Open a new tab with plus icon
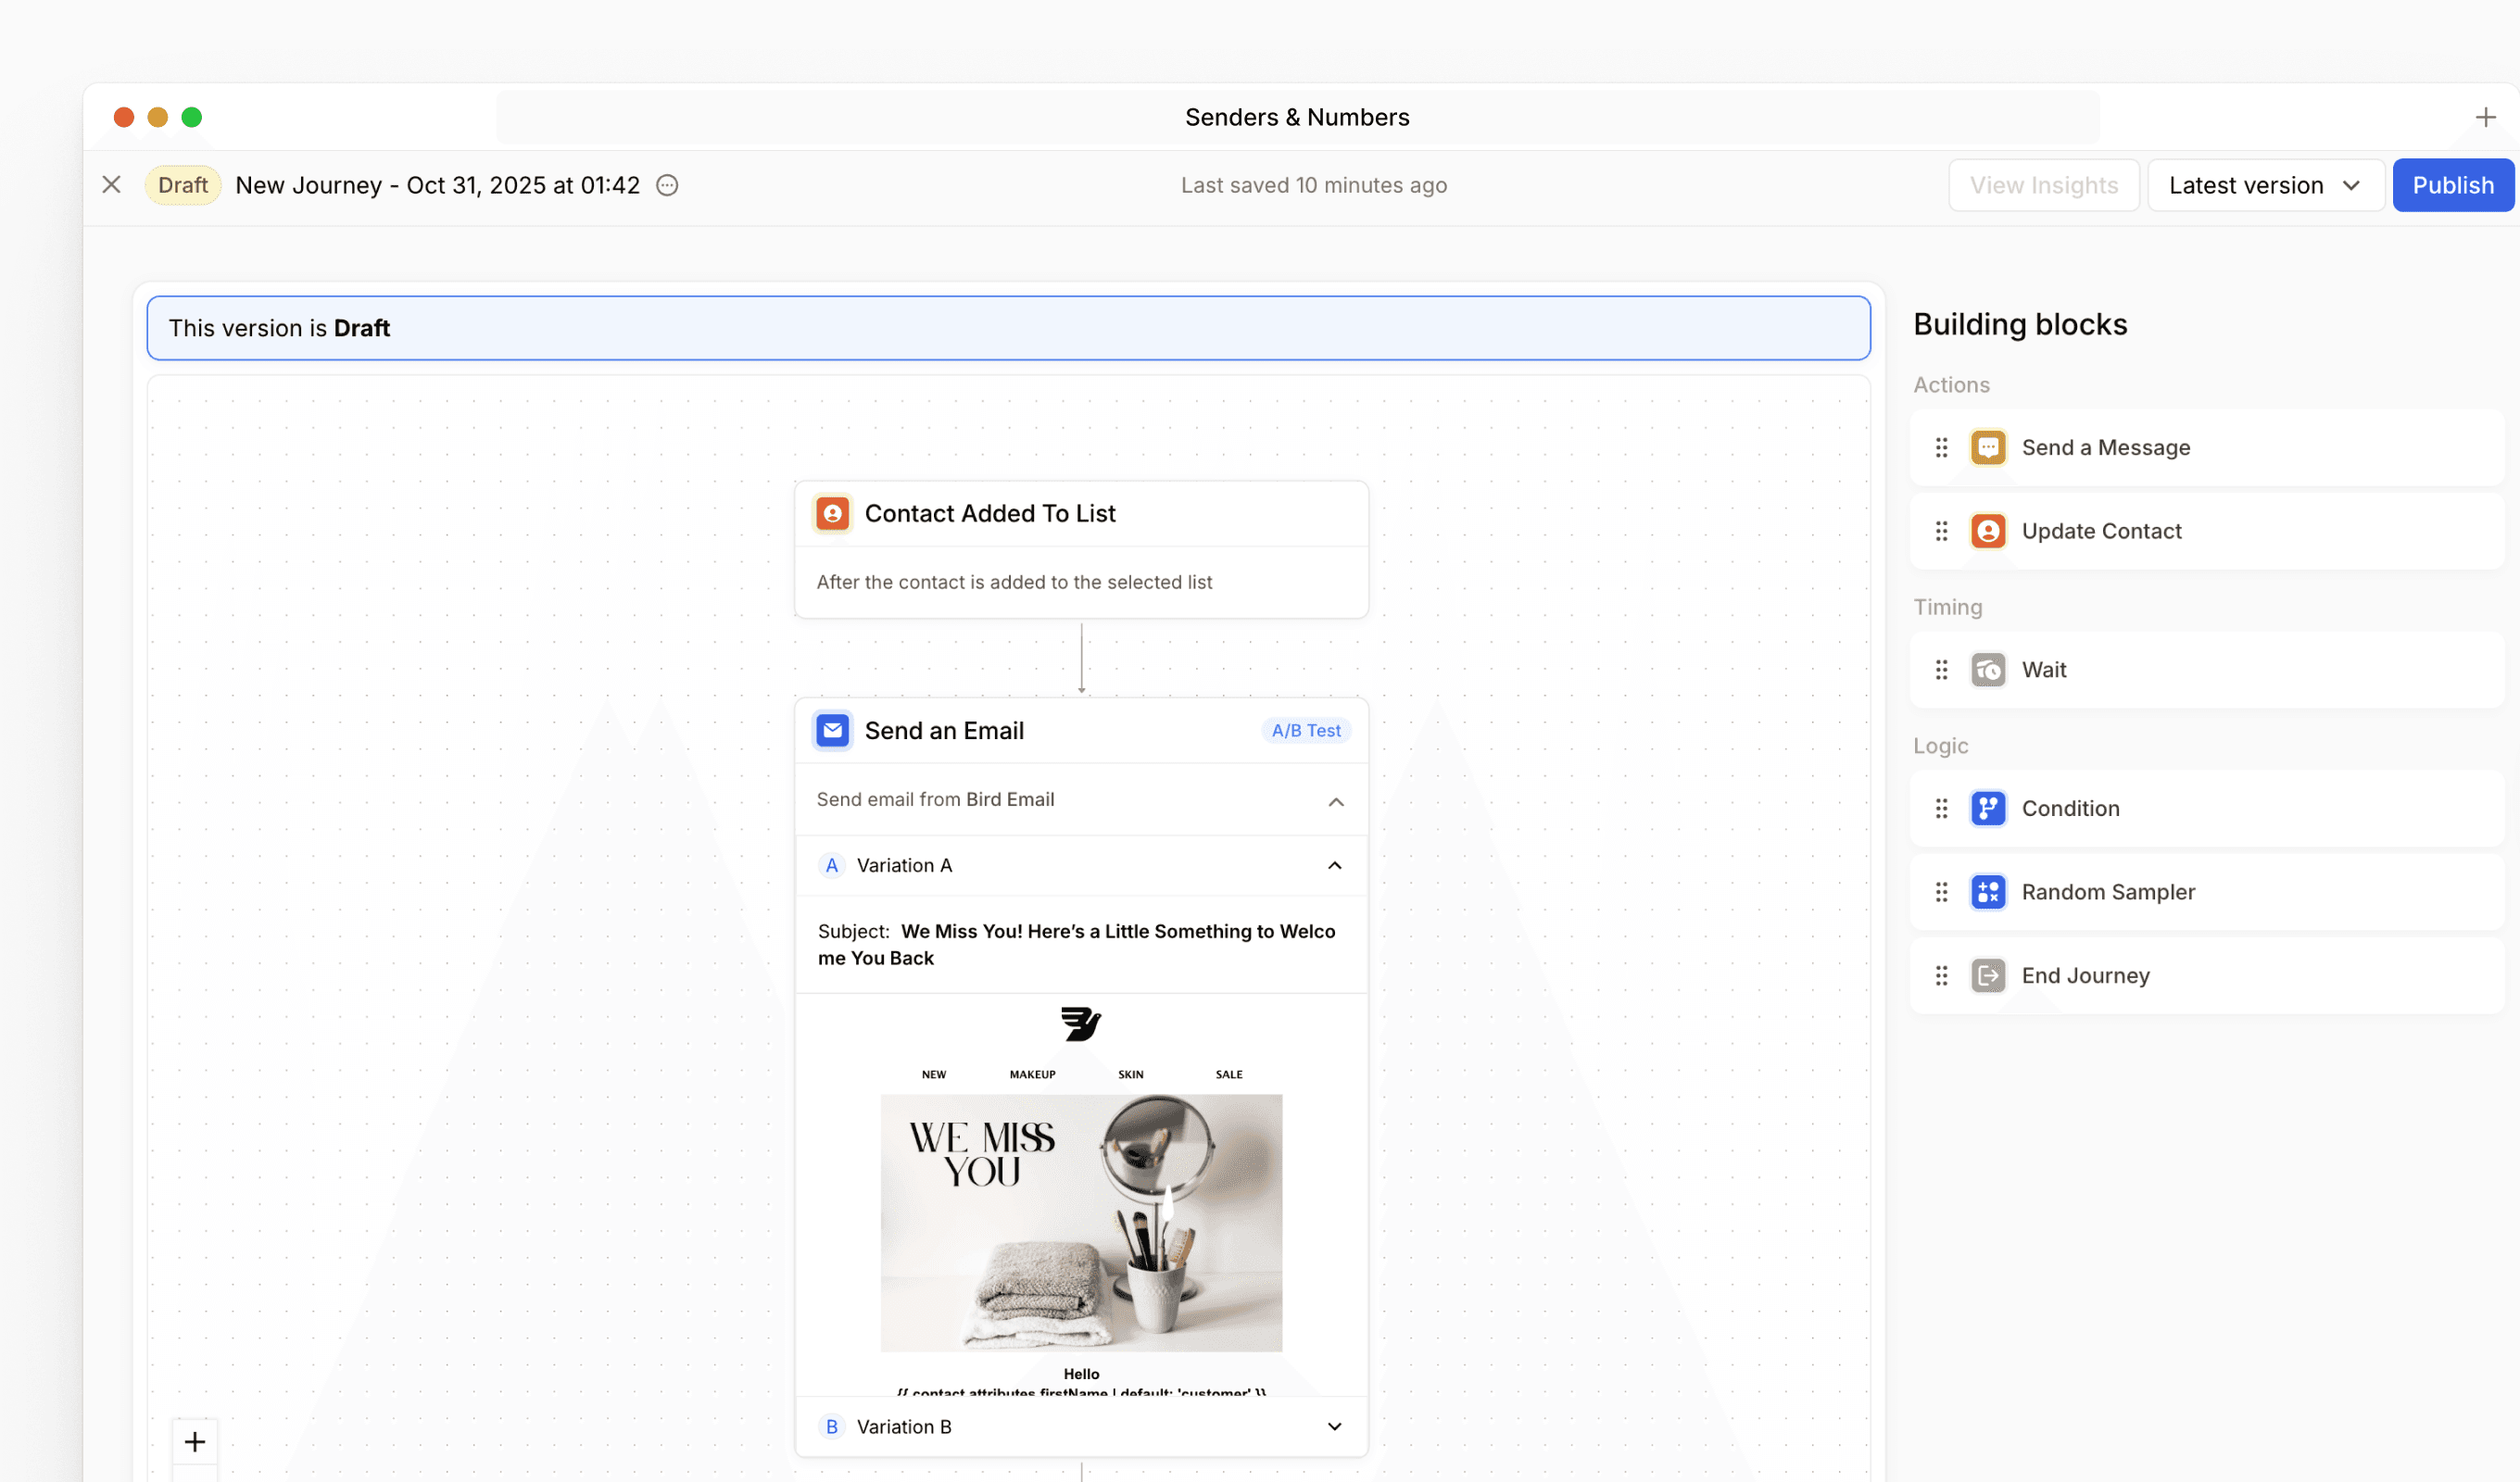2520x1482 pixels. (2485, 117)
